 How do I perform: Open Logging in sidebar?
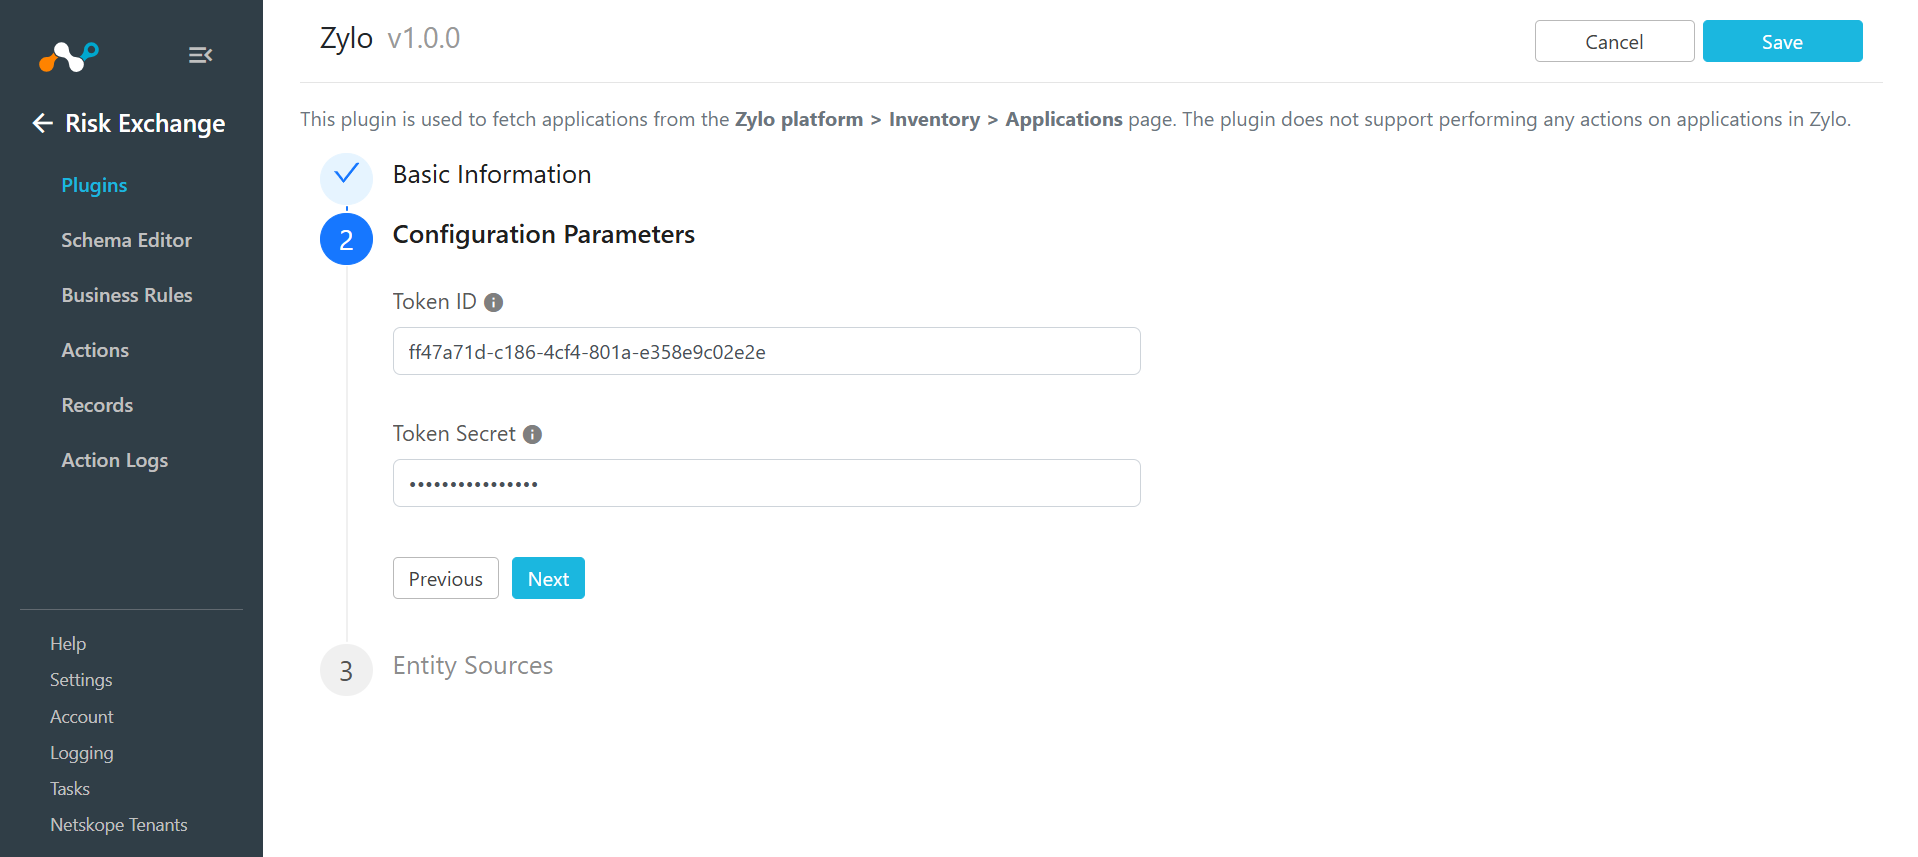point(82,753)
